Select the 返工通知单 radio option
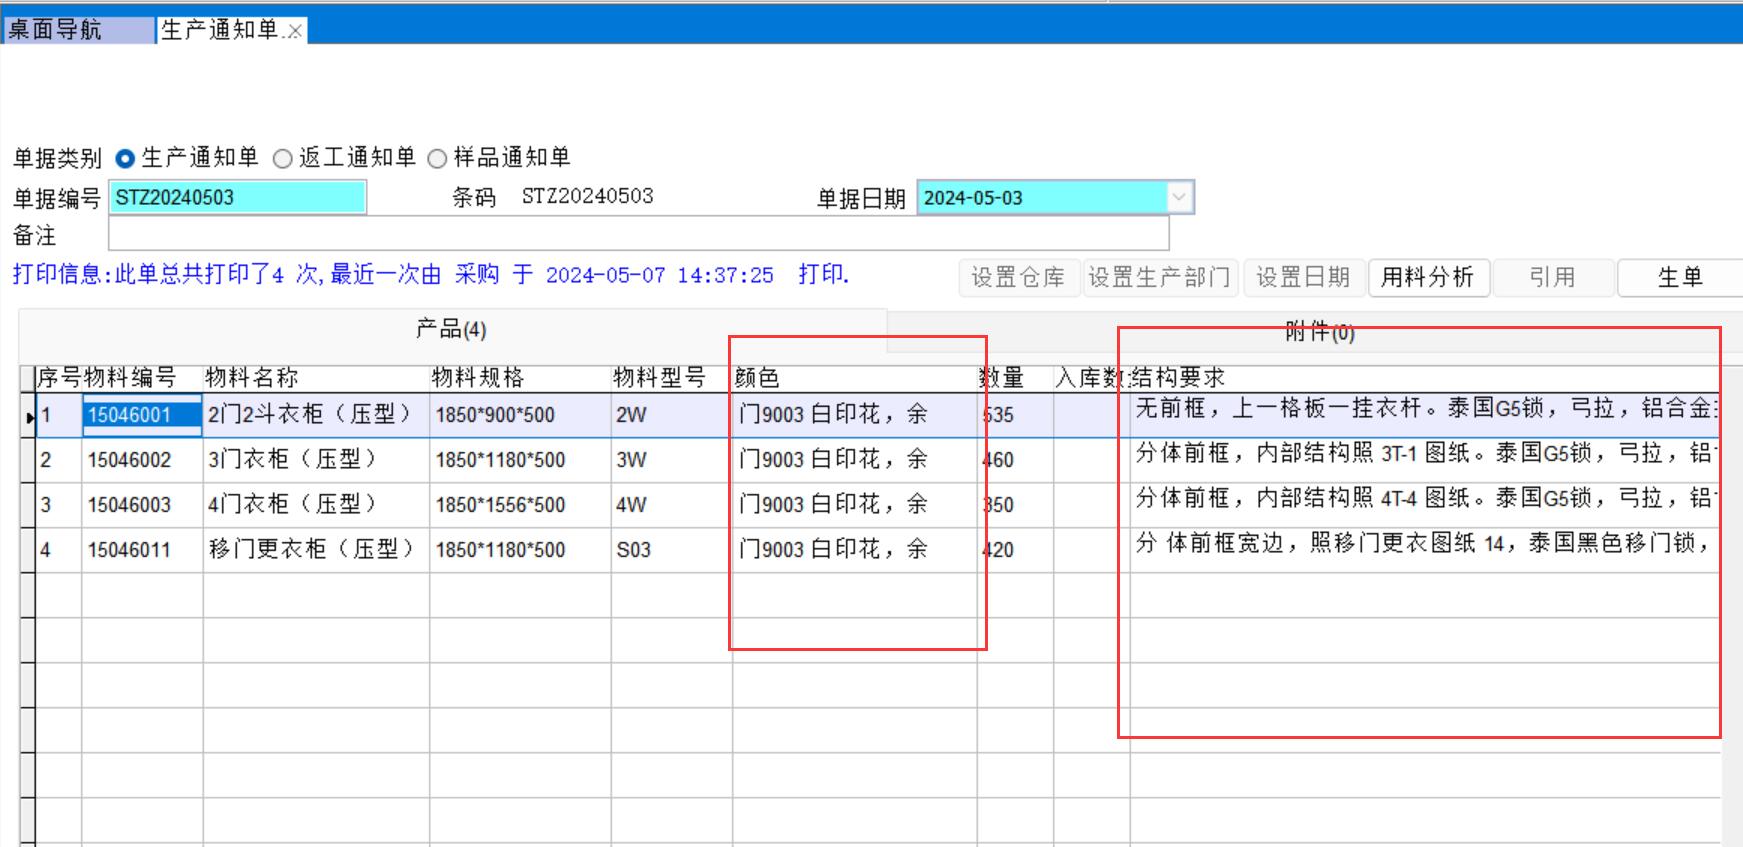1743x847 pixels. click(283, 158)
